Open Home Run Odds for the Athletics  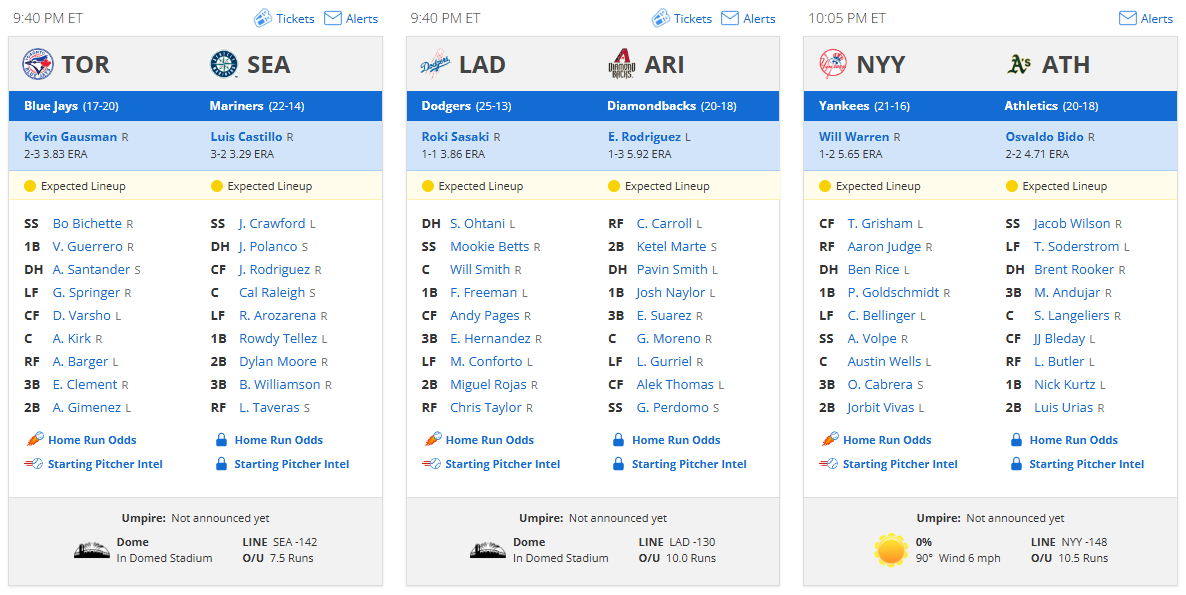pyautogui.click(x=1073, y=440)
